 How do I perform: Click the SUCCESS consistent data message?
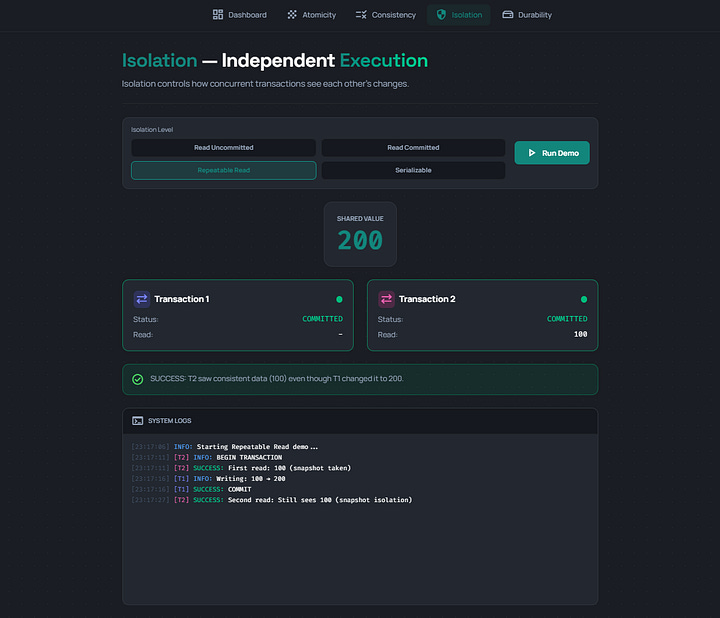277,379
